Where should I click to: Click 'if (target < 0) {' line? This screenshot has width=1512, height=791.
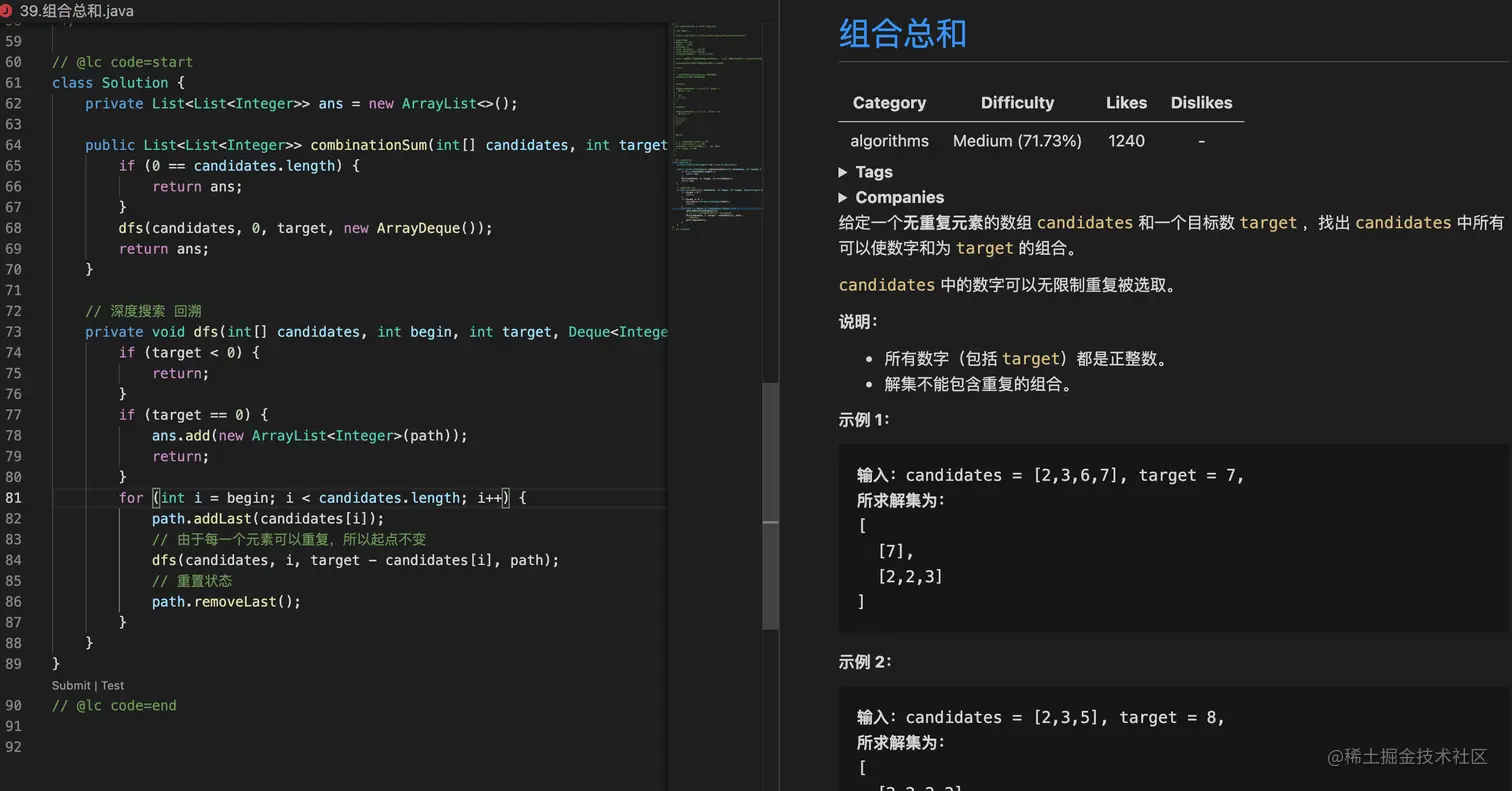click(189, 352)
